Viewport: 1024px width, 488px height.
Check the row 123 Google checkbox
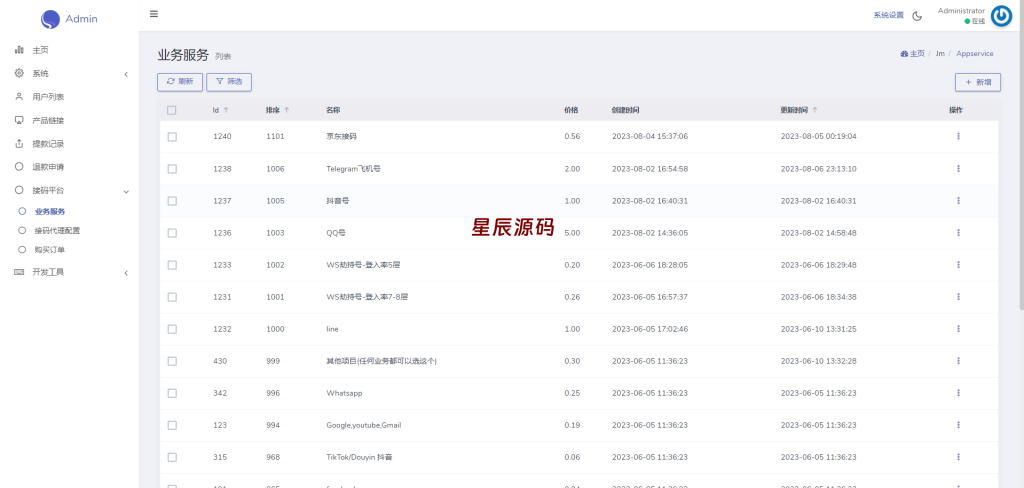pyautogui.click(x=172, y=425)
